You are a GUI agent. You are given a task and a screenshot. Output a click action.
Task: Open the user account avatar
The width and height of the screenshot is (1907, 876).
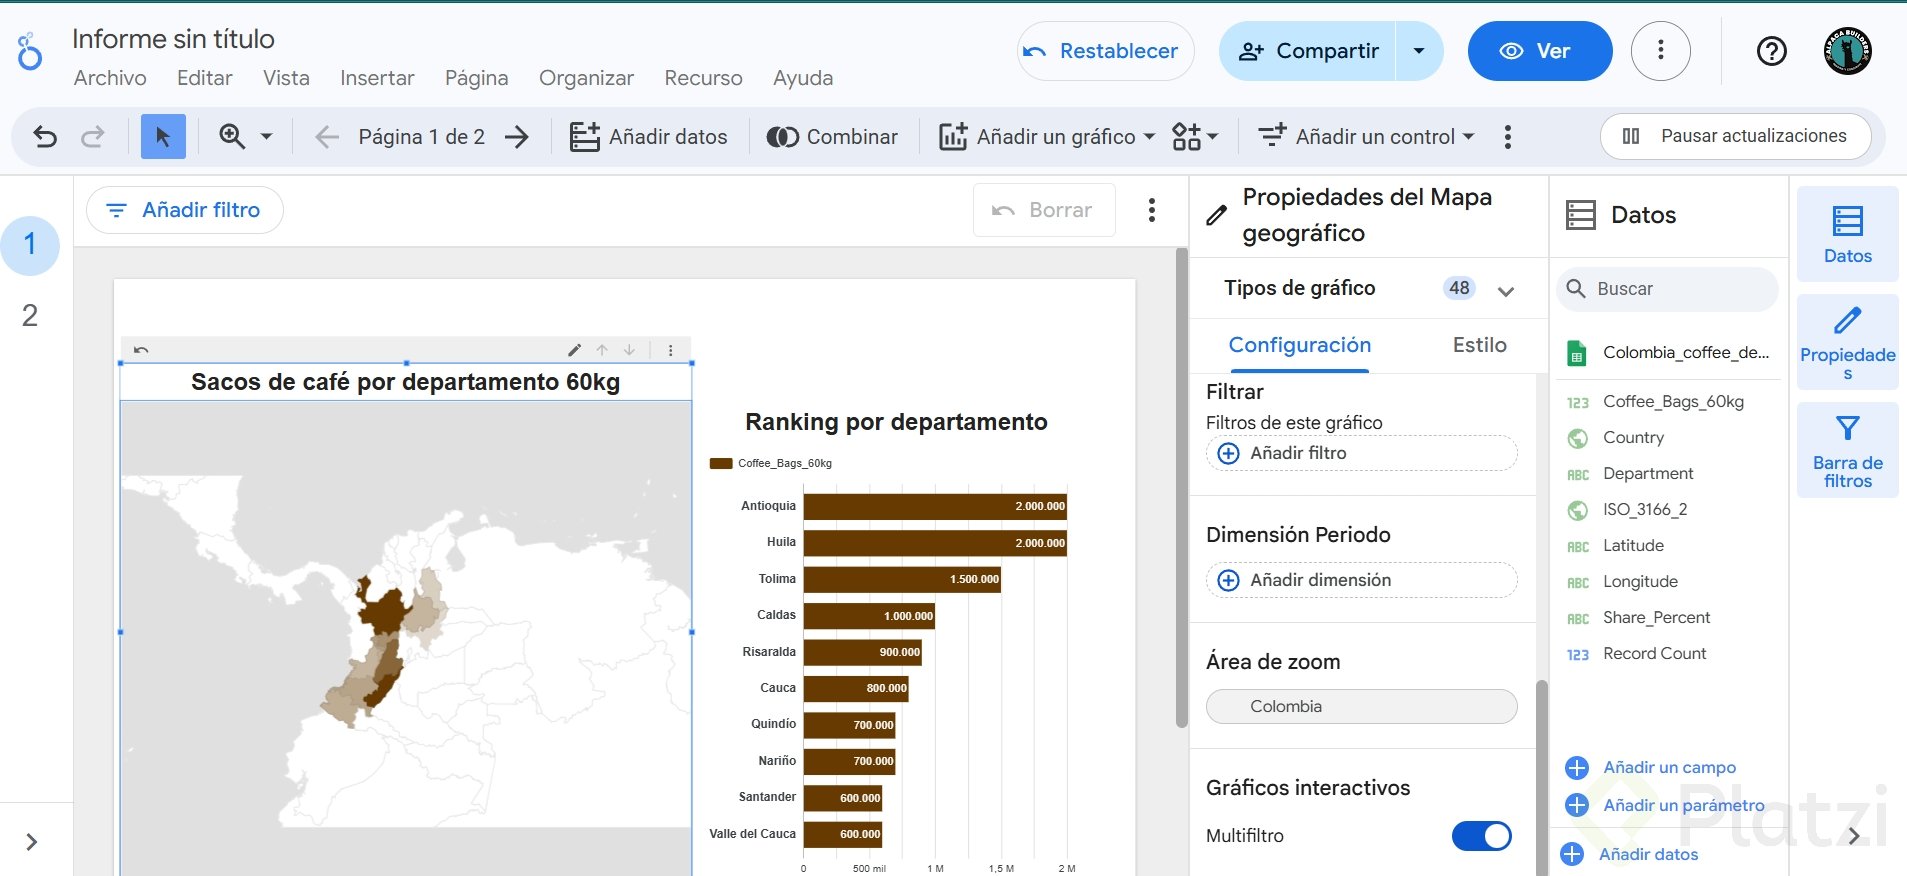(1847, 51)
